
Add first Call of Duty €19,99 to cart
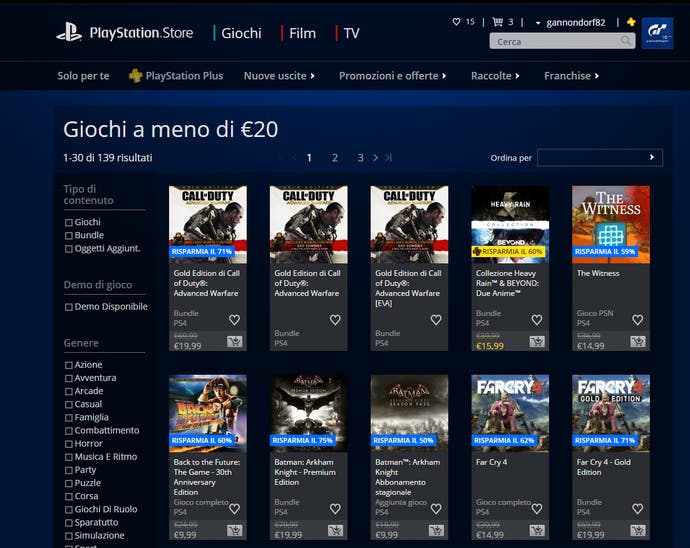(235, 342)
